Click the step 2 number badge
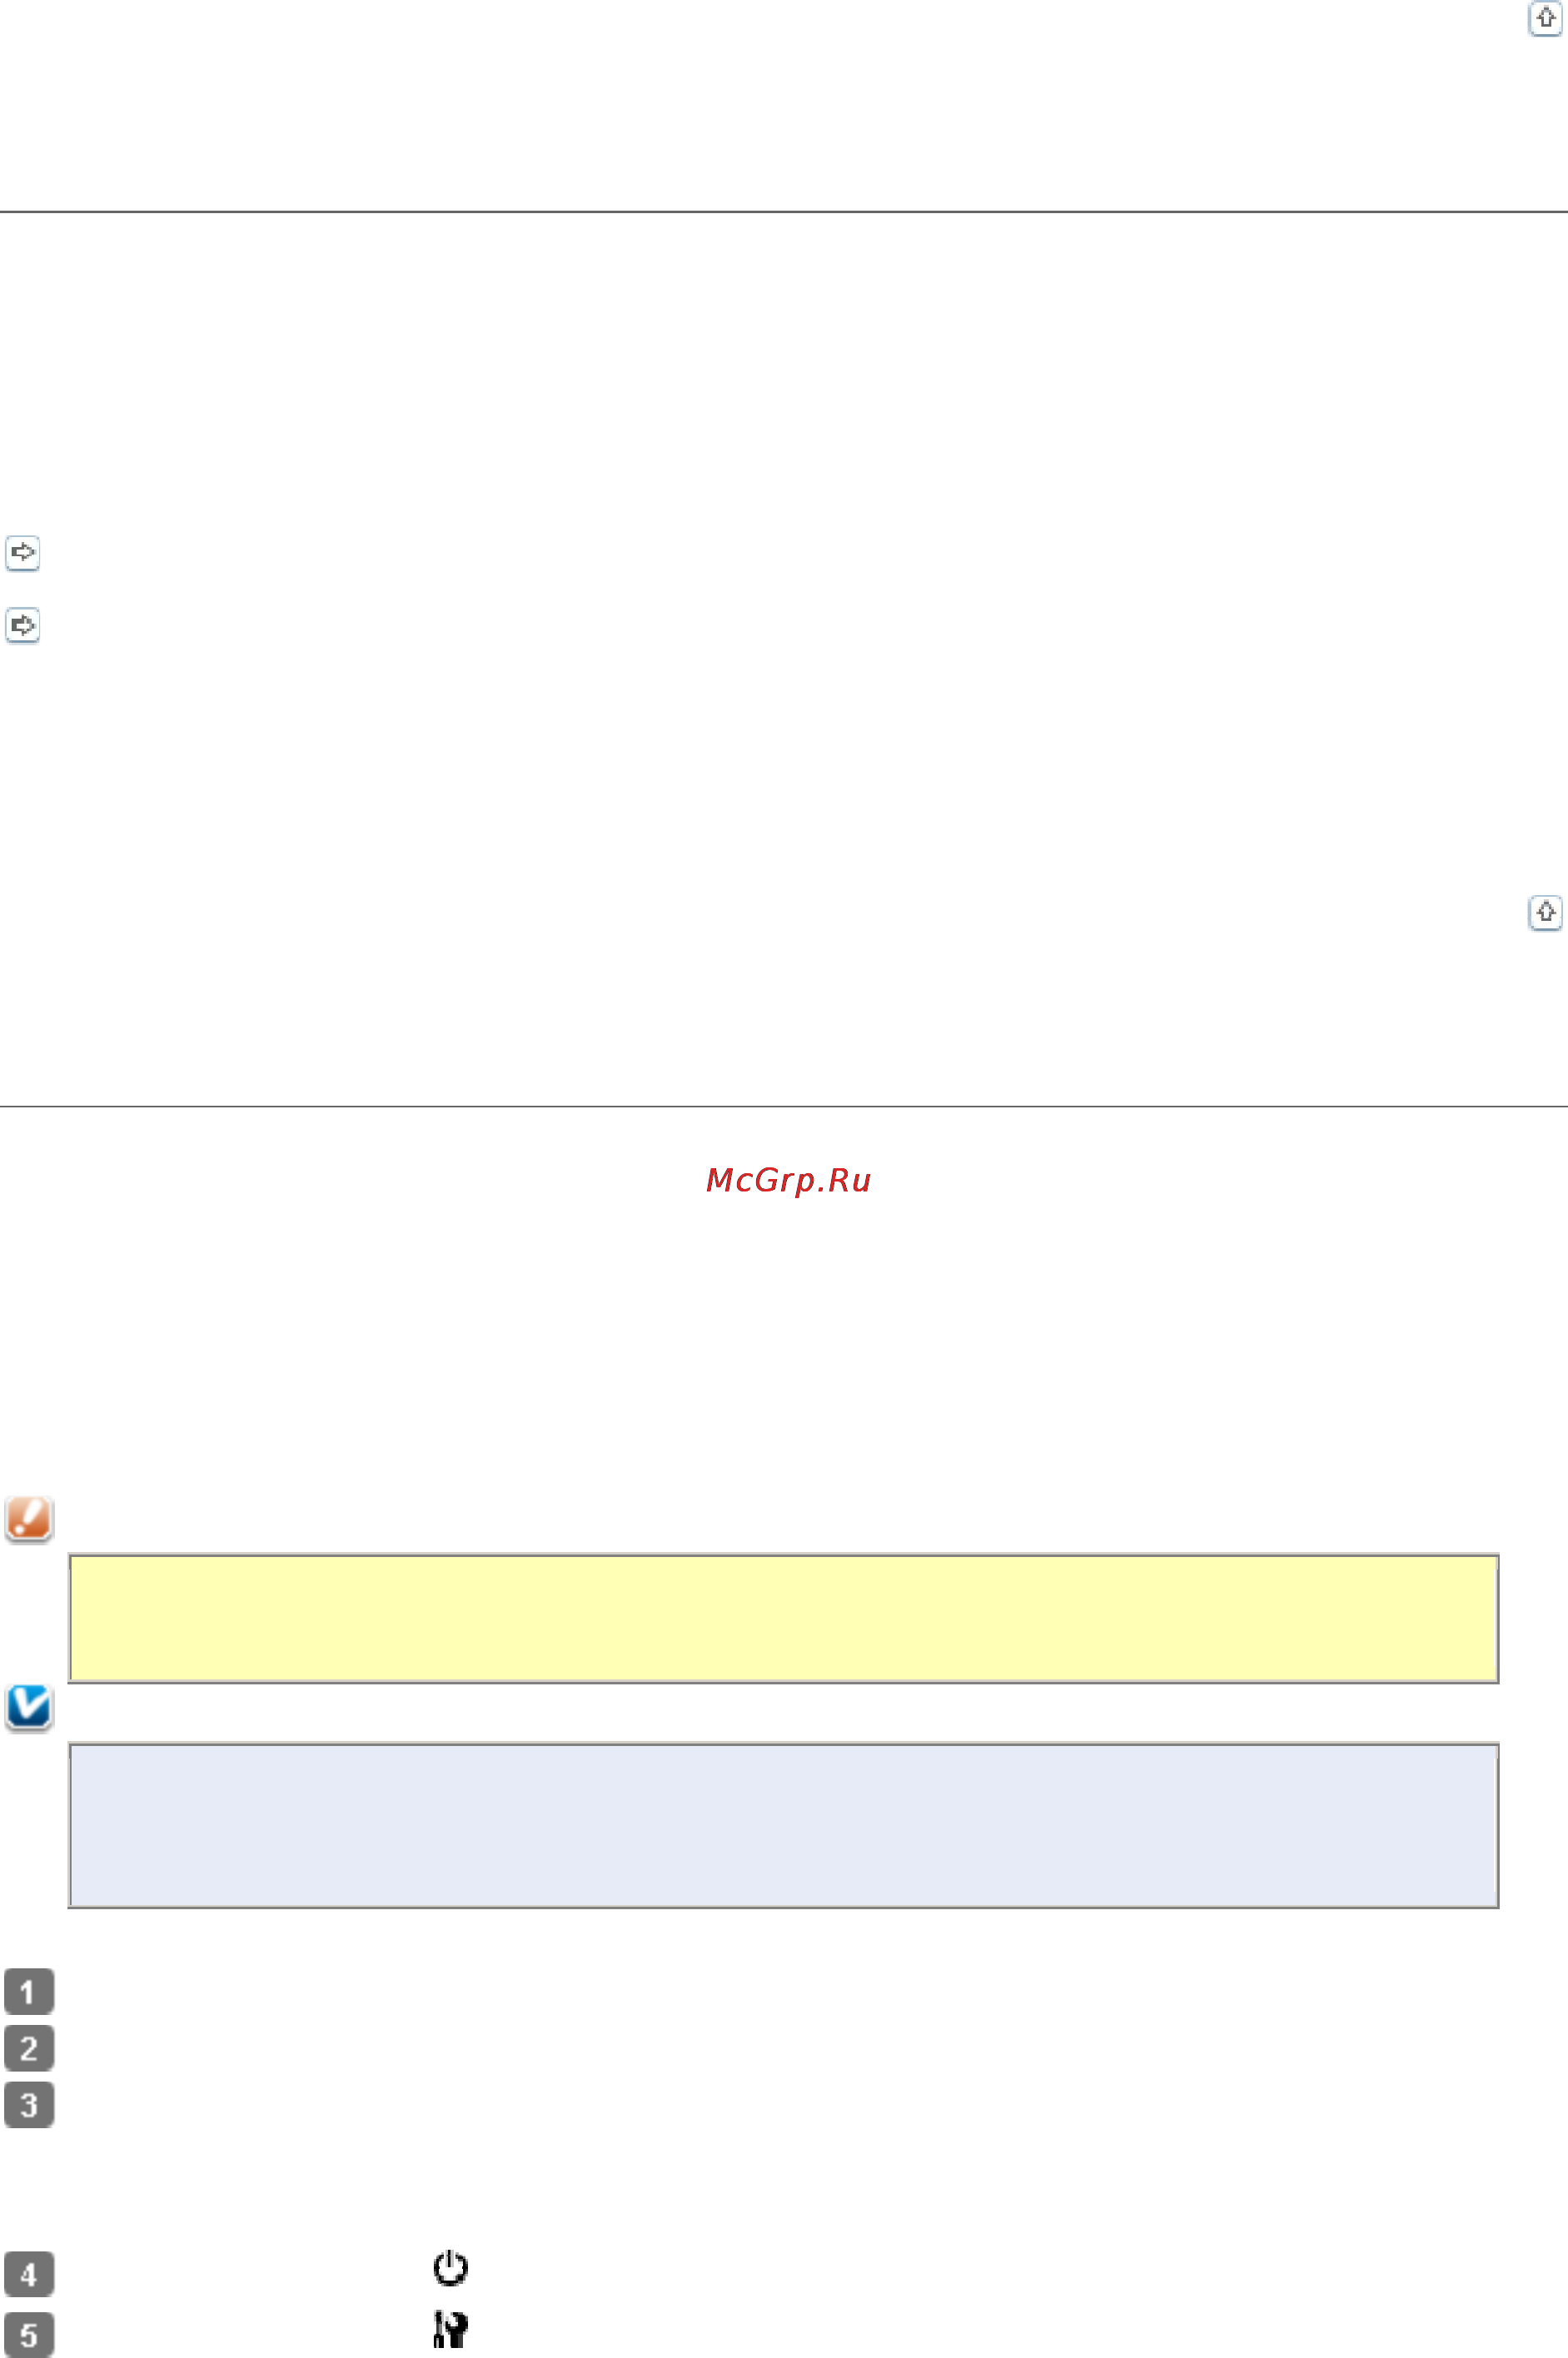 tap(29, 2048)
